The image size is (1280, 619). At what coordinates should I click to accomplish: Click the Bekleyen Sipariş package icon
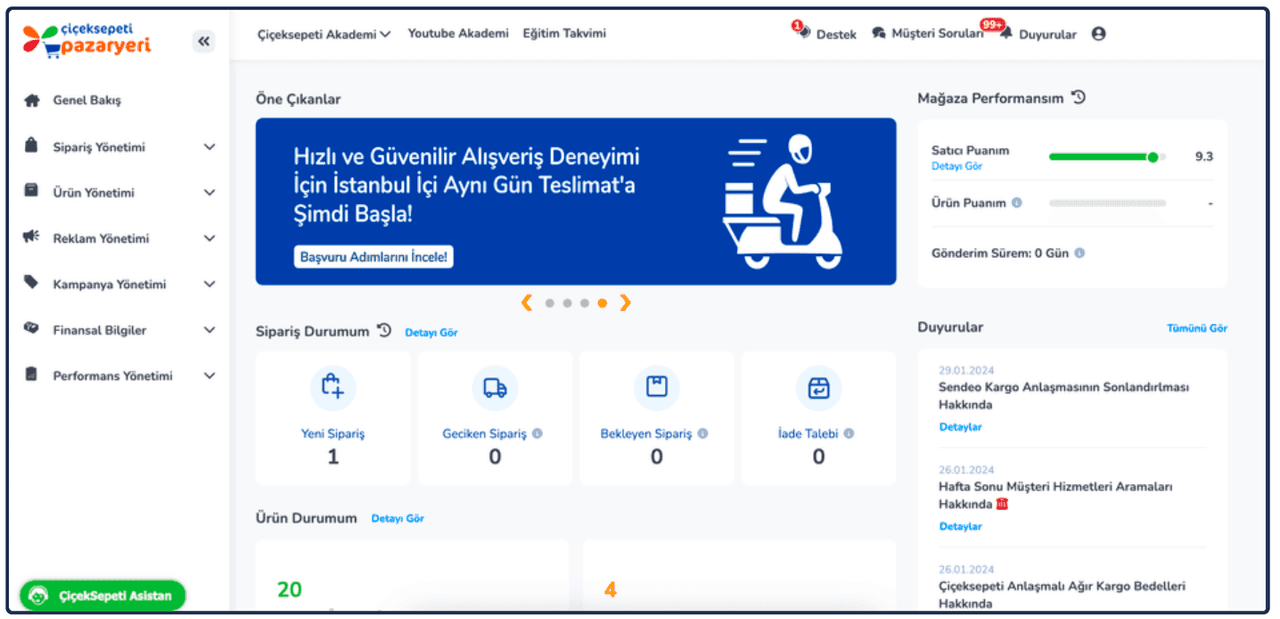tap(657, 388)
